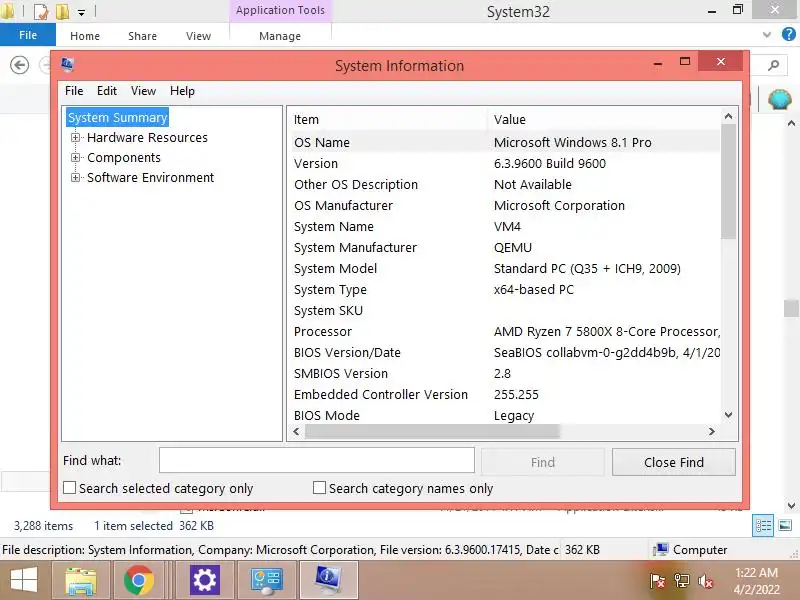800x600 pixels.
Task: Expand the Software Environment node
Action: coord(76,177)
